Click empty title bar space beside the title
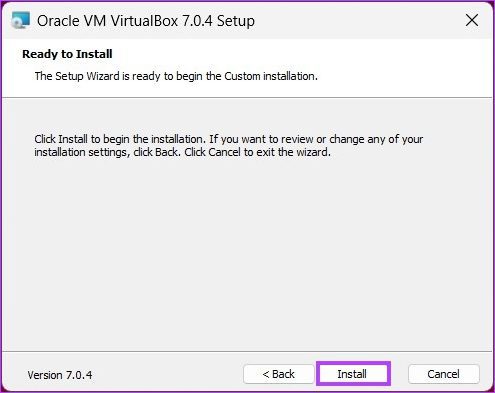The width and height of the screenshot is (495, 393). click(358, 21)
